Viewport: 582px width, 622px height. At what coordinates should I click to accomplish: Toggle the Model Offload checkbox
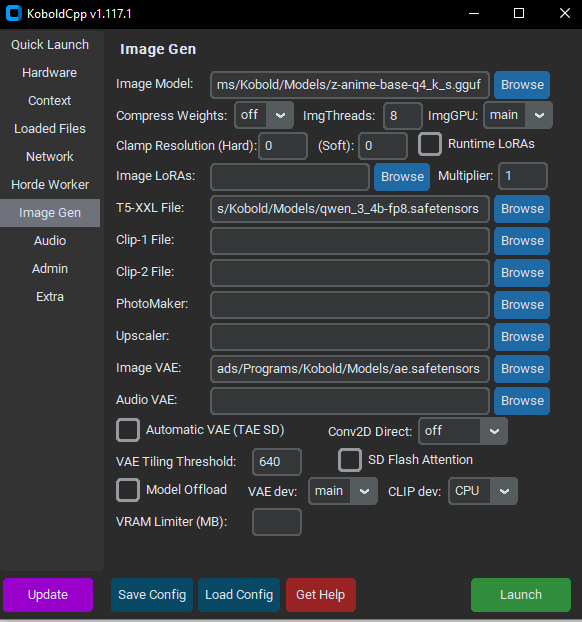point(128,490)
